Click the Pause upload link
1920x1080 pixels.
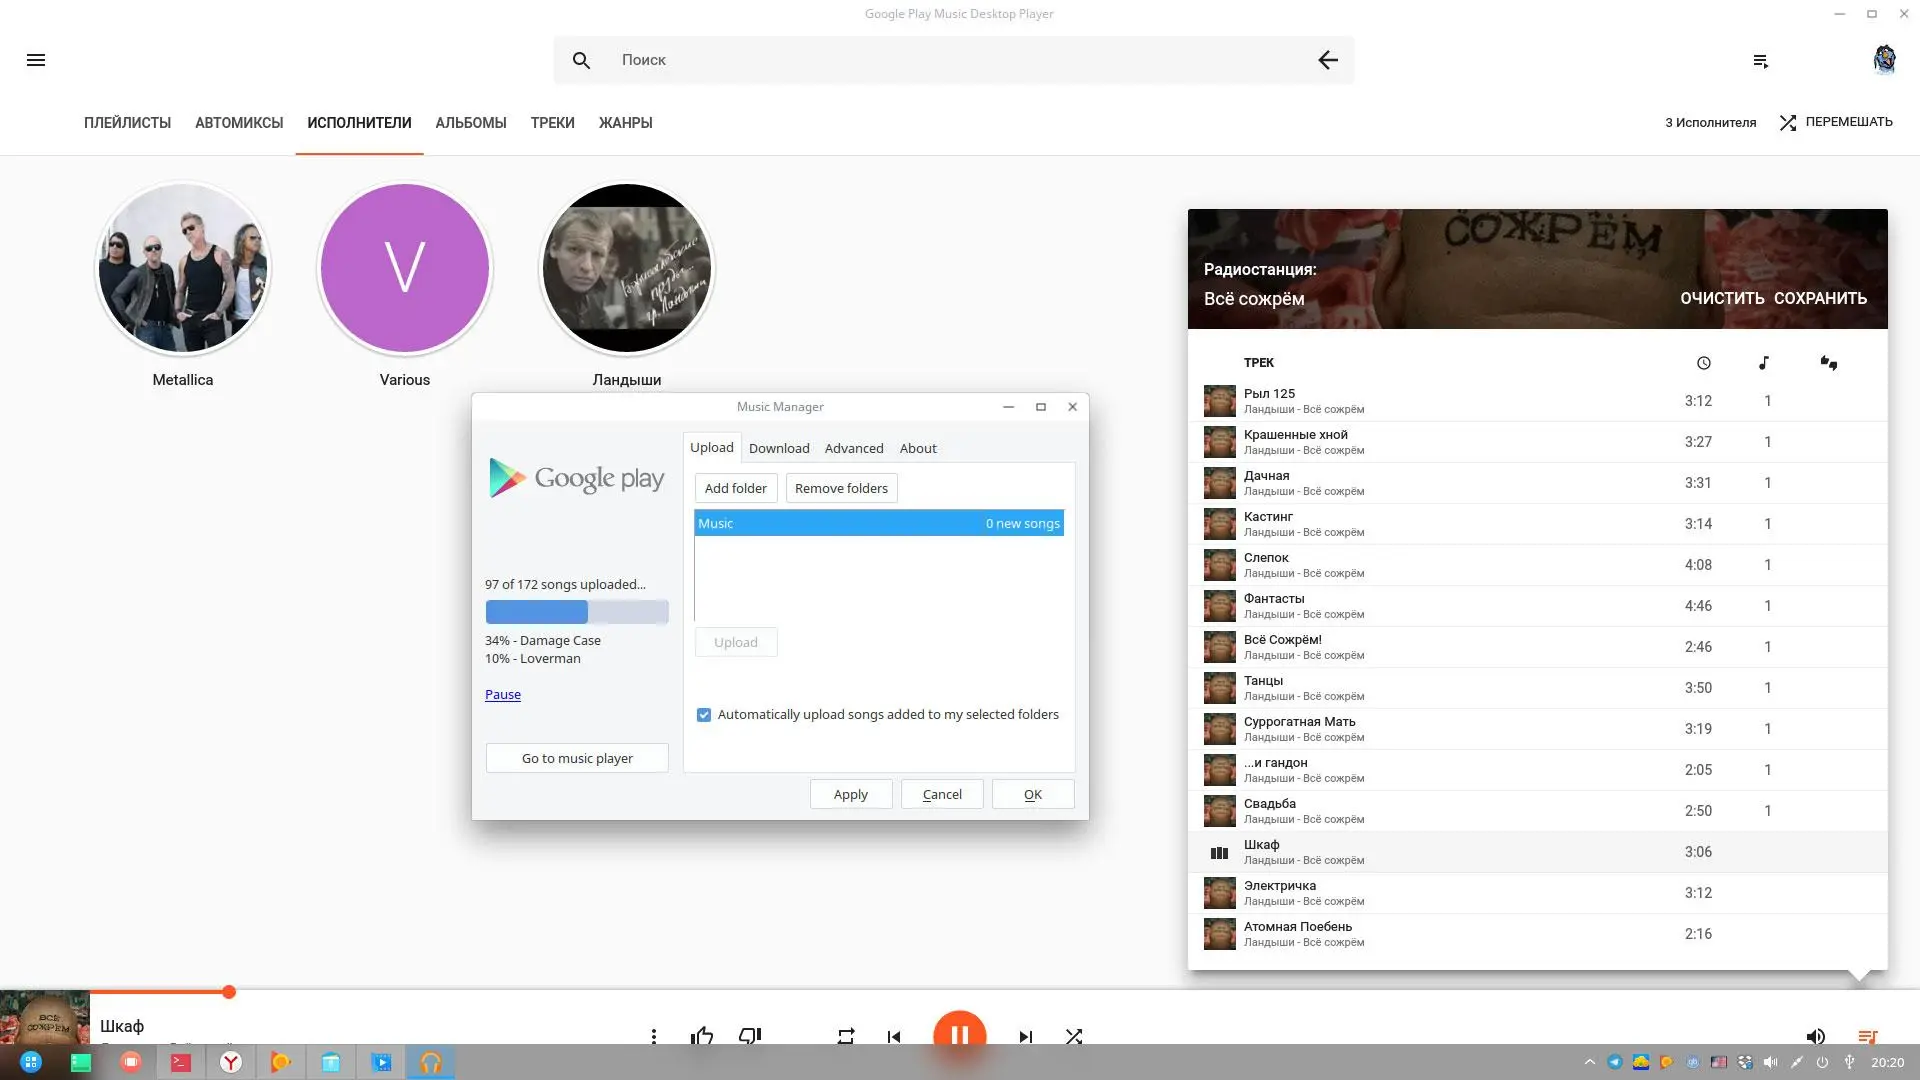(x=503, y=694)
